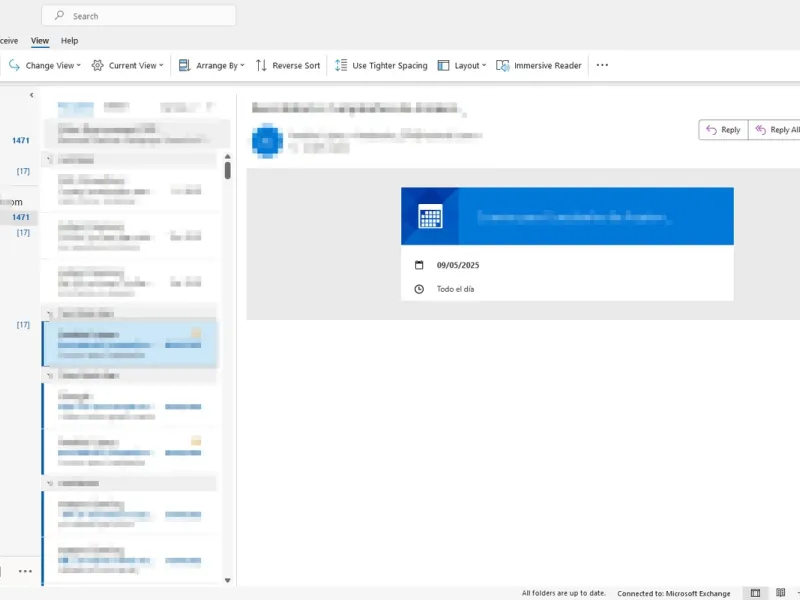Click the Immersive Reader icon
The width and height of the screenshot is (800, 600).
click(503, 65)
